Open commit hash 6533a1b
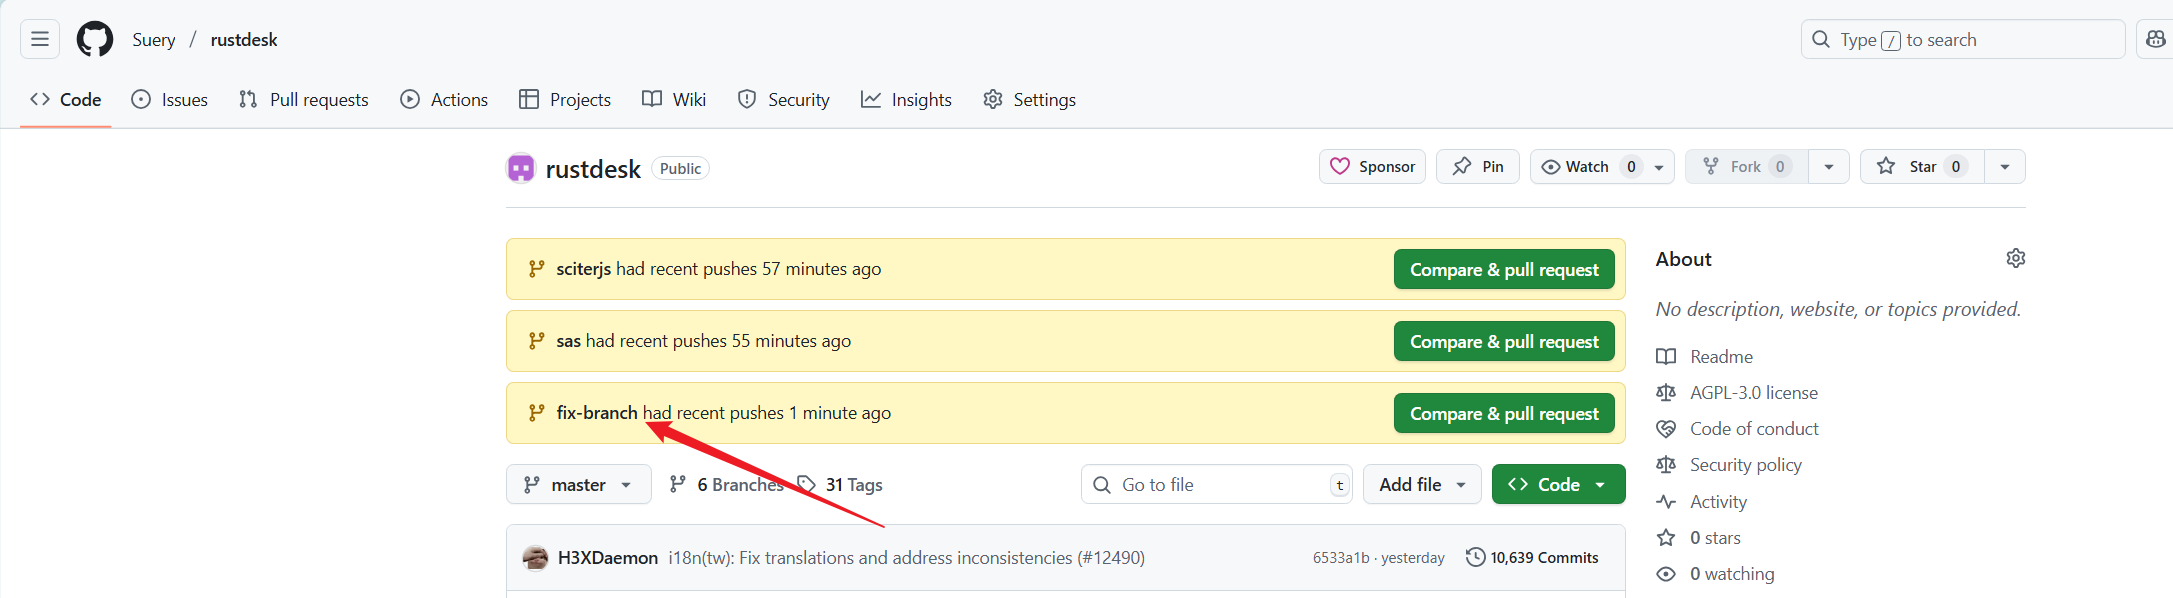Viewport: 2173px width, 598px height. (1341, 558)
